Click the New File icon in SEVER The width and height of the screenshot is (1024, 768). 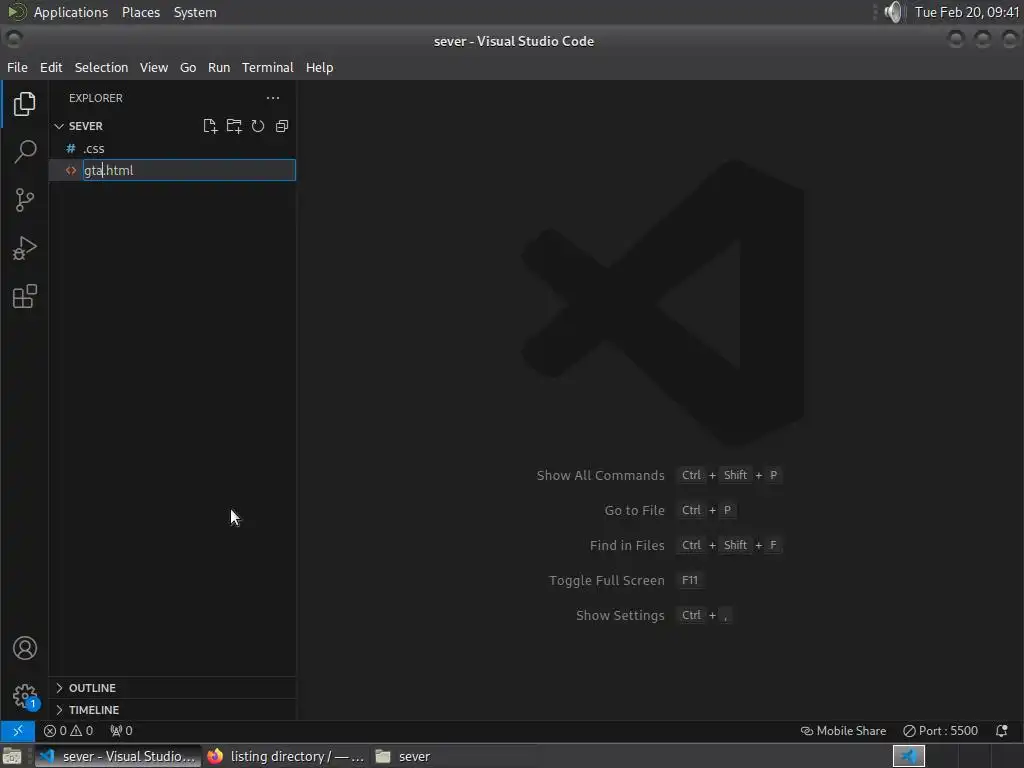(210, 126)
